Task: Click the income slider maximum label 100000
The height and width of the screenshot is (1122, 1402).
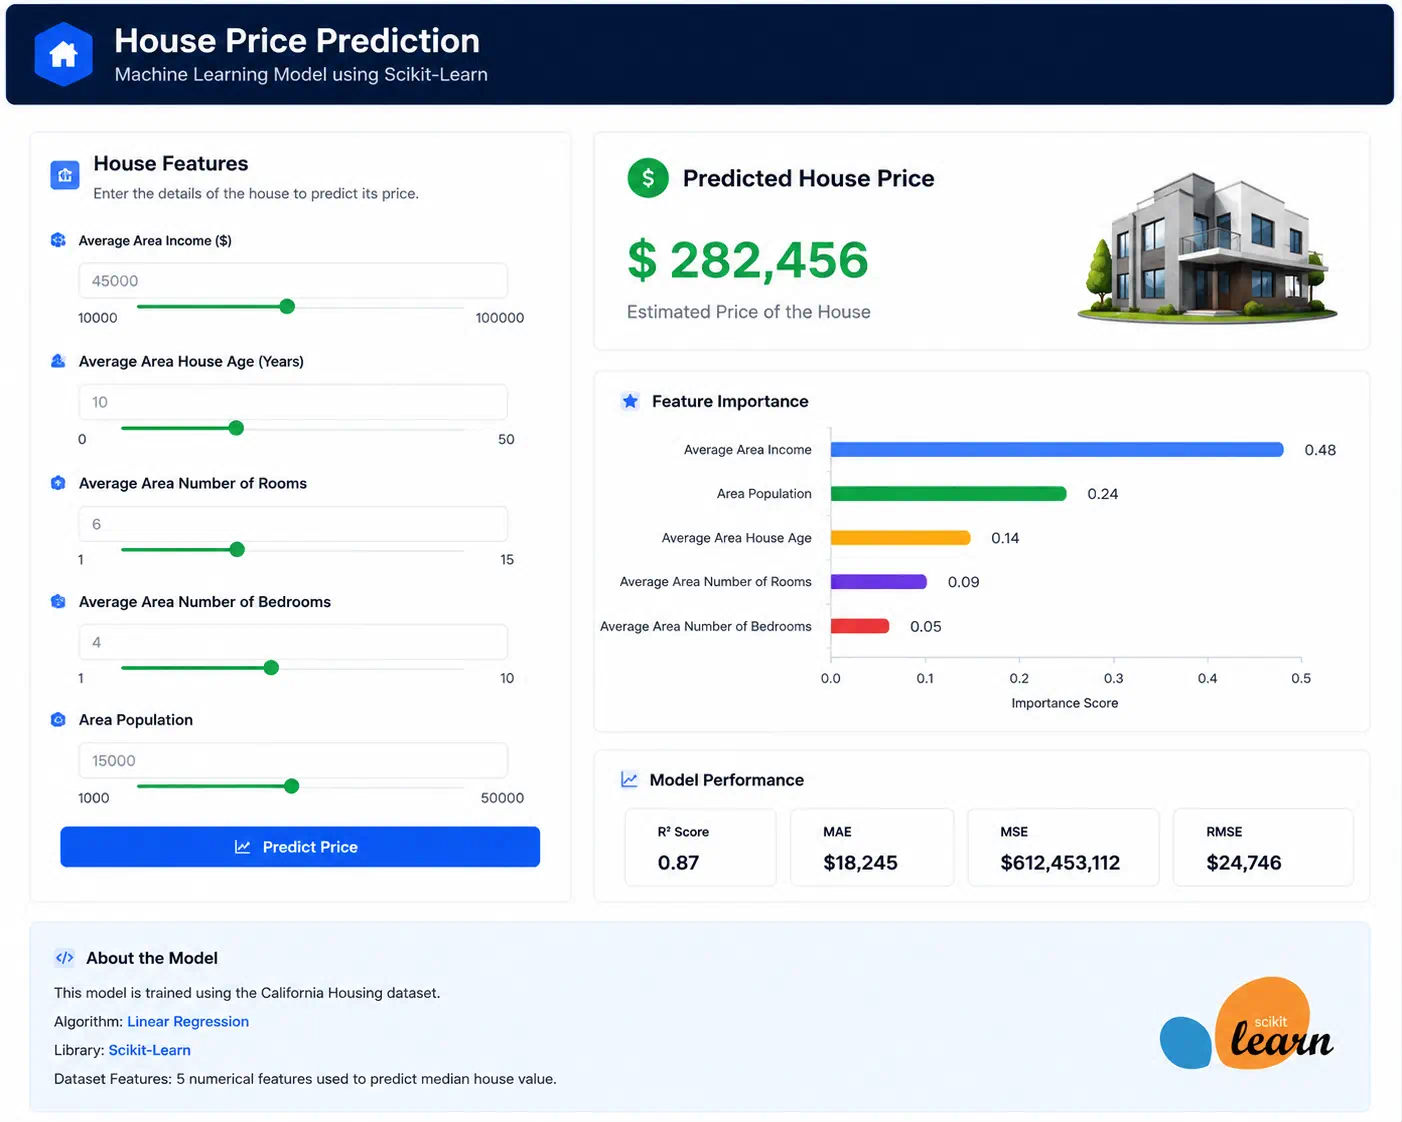Action: [500, 318]
